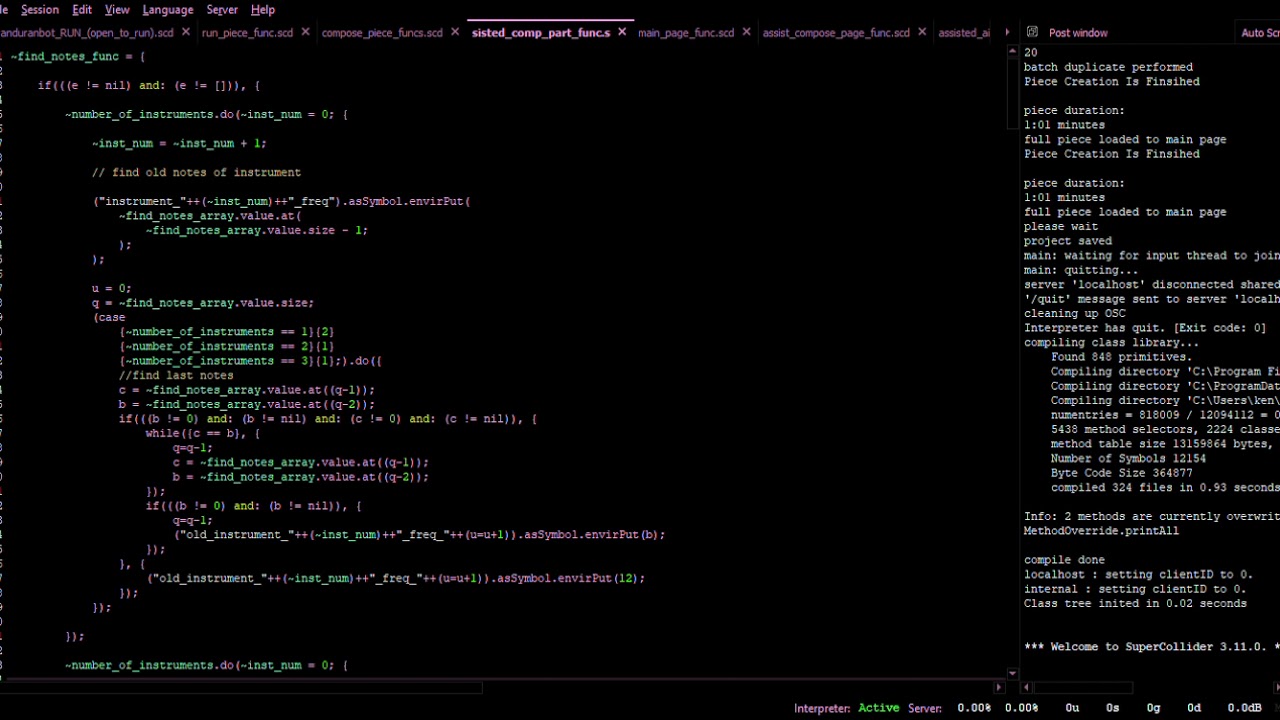Image resolution: width=1280 pixels, height=720 pixels.
Task: Close the main_page_func.scd tab
Action: (x=746, y=32)
